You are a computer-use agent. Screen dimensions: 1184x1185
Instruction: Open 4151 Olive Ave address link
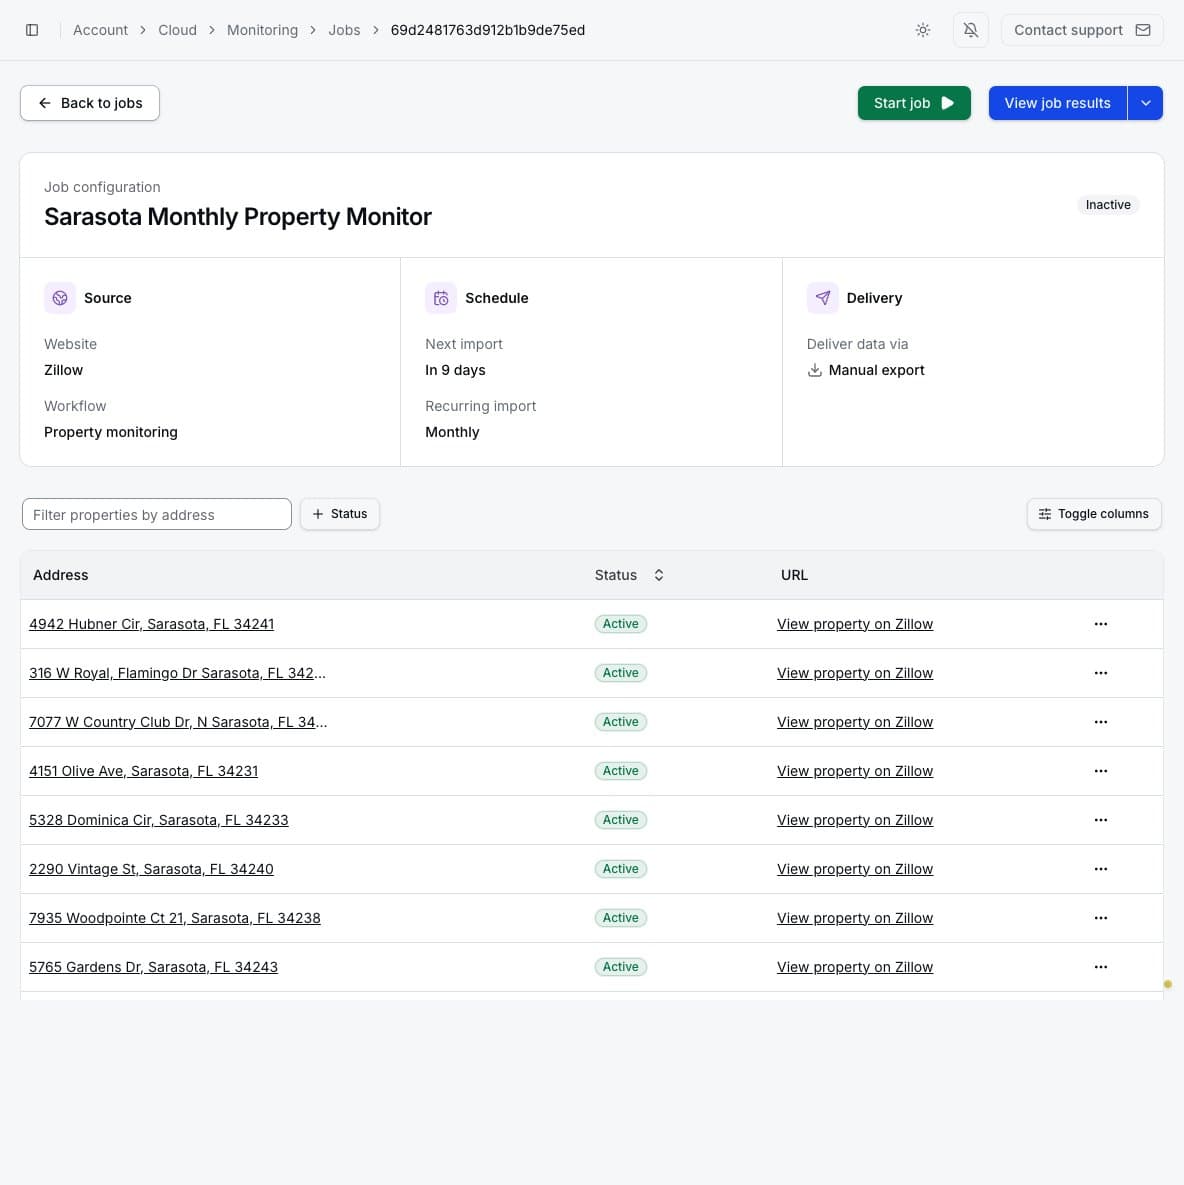(144, 772)
